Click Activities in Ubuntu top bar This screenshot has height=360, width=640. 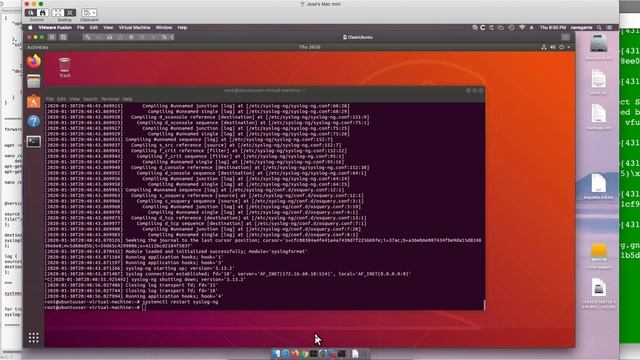tap(38, 47)
